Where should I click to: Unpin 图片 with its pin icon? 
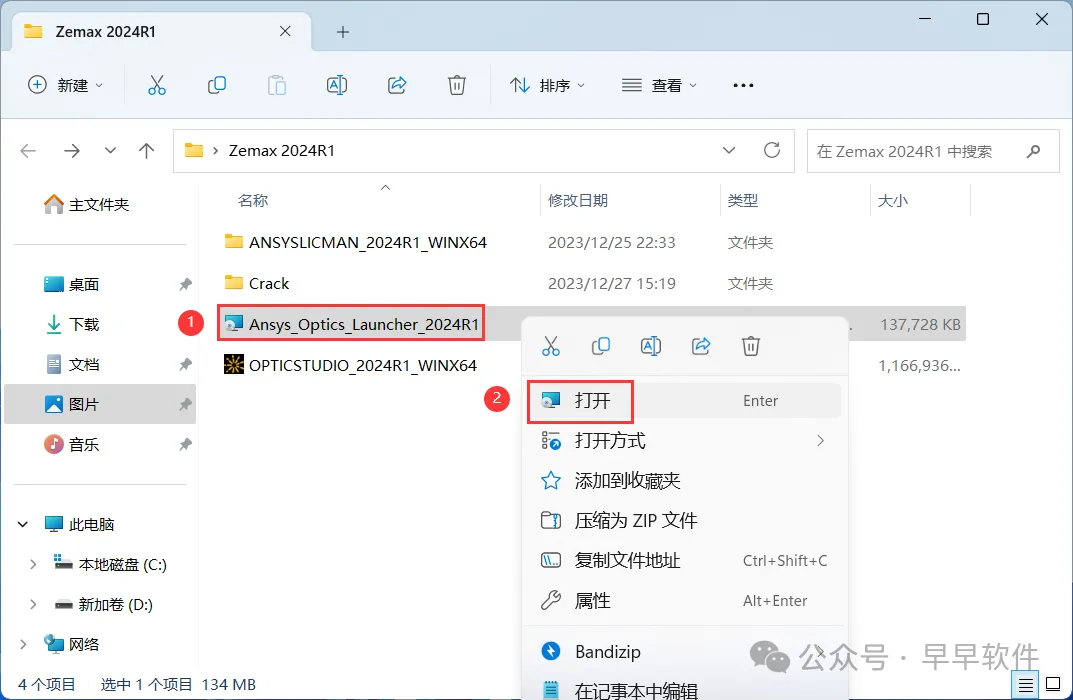click(x=185, y=404)
